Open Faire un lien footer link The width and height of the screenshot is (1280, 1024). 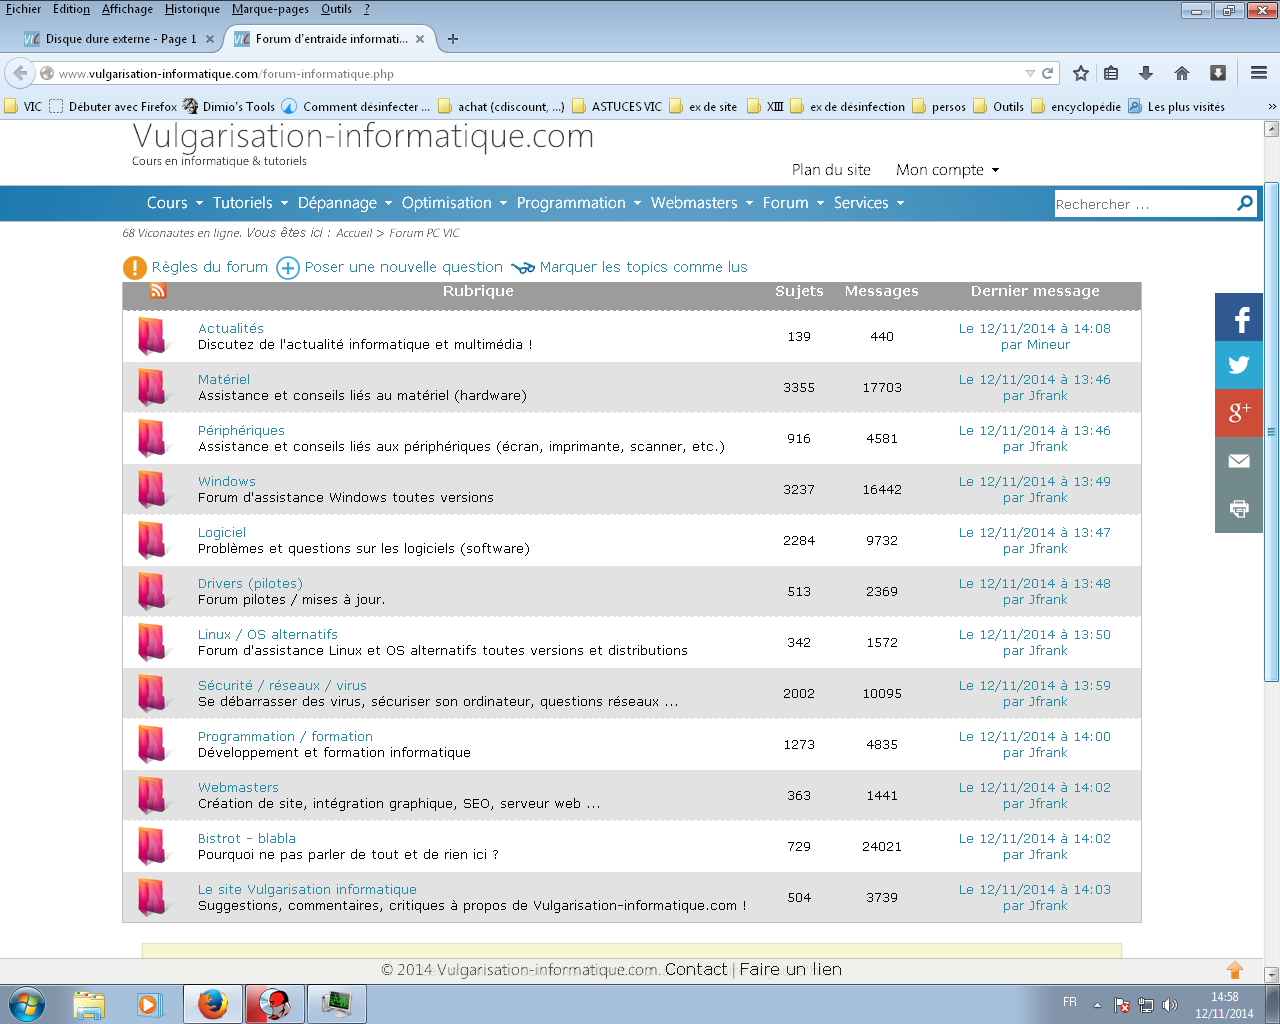790,969
